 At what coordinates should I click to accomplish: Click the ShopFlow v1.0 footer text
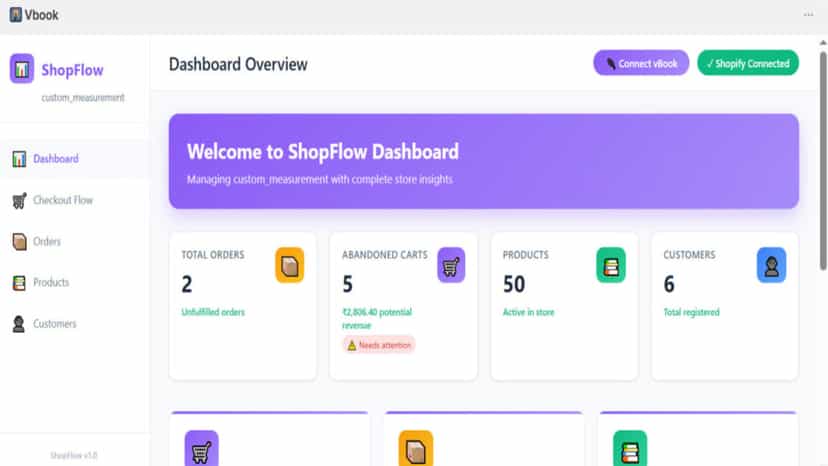[74, 455]
